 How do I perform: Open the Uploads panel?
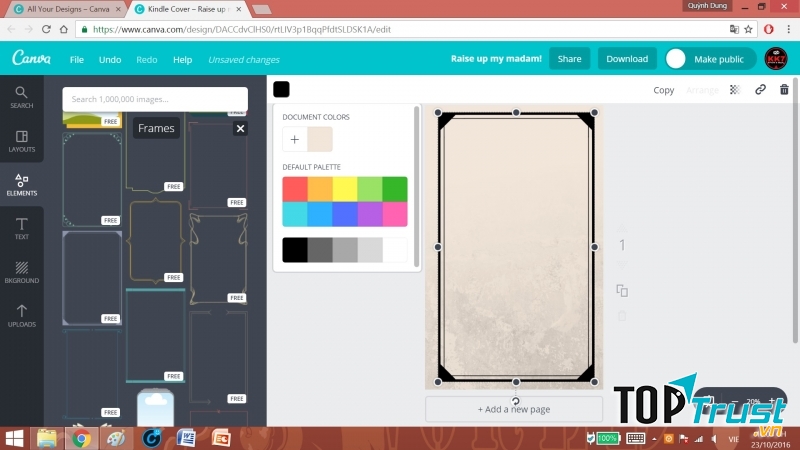(x=21, y=316)
